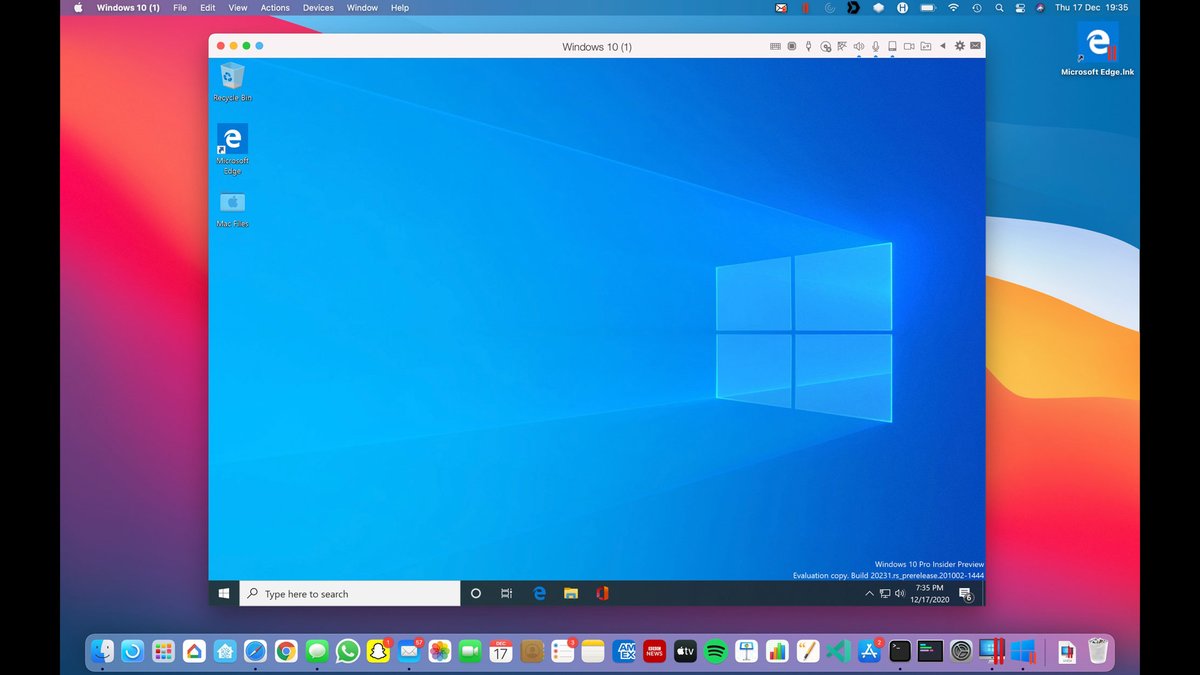Open the Recycle Bin on Windows desktop
Image resolution: width=1200 pixels, height=675 pixels.
232,82
